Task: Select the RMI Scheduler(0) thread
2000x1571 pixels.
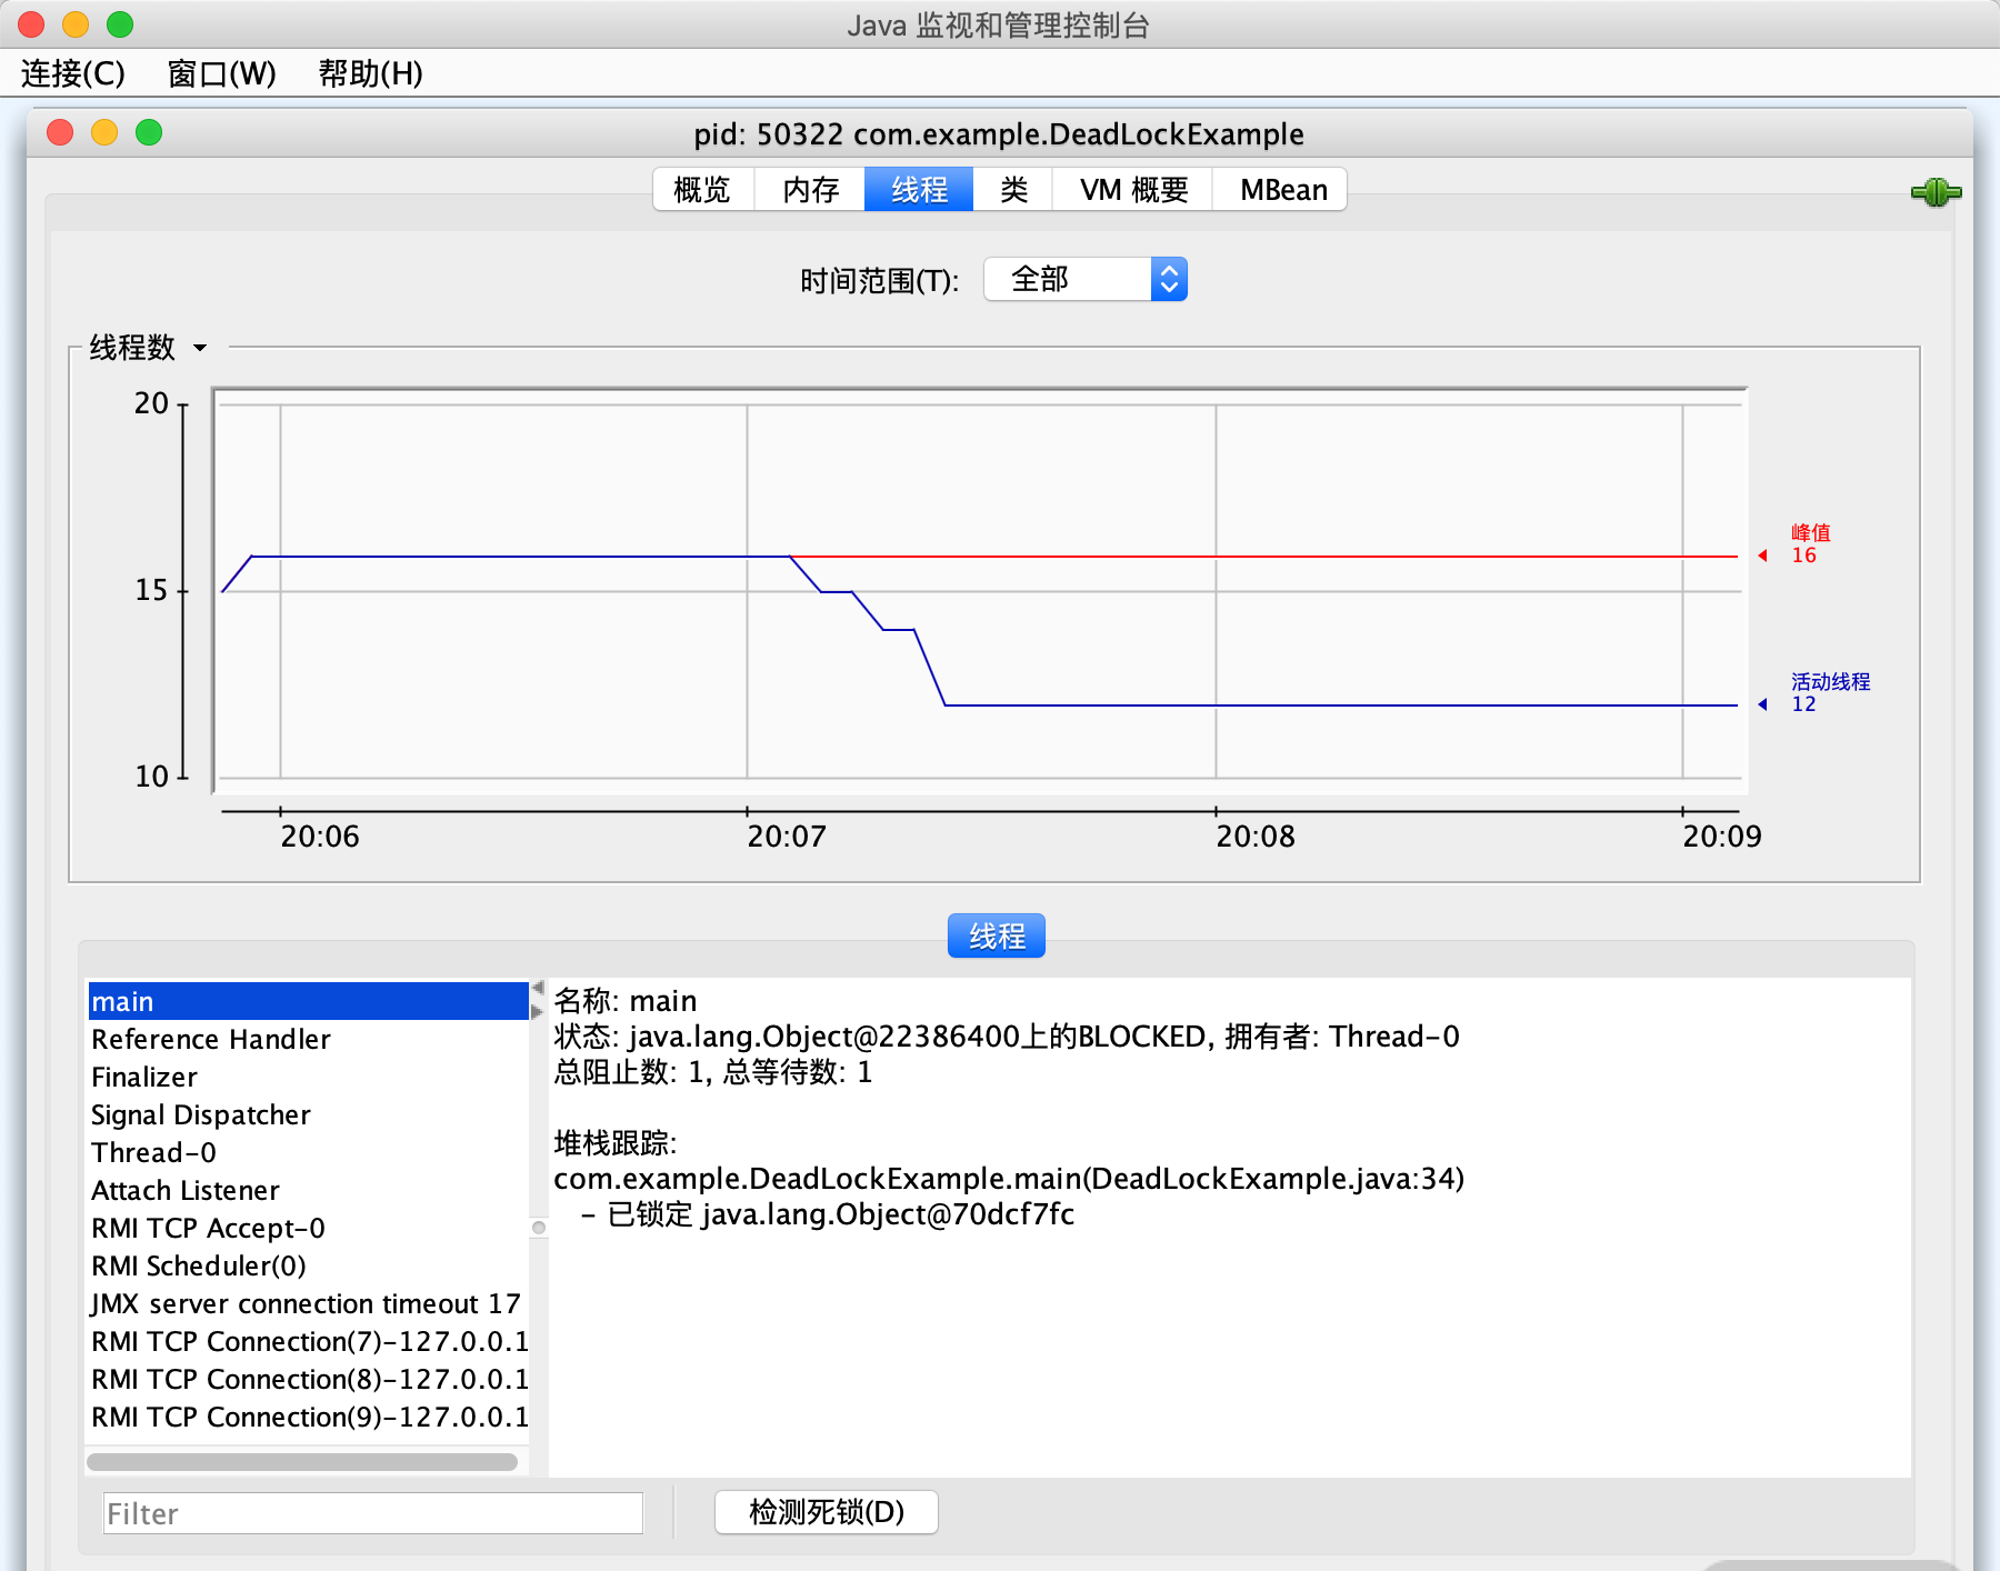Action: [x=308, y=1266]
